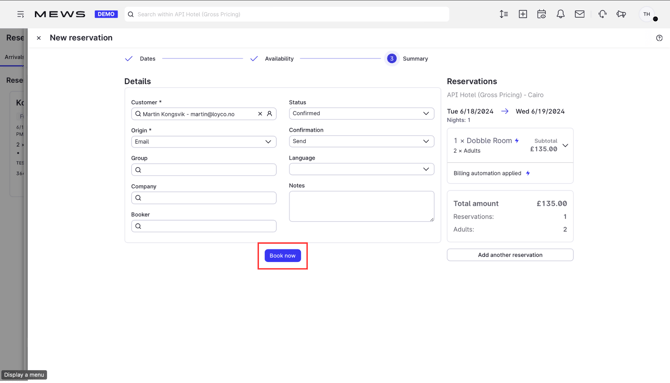670x383 pixels.
Task: Close the New reservation panel
Action: click(x=39, y=38)
